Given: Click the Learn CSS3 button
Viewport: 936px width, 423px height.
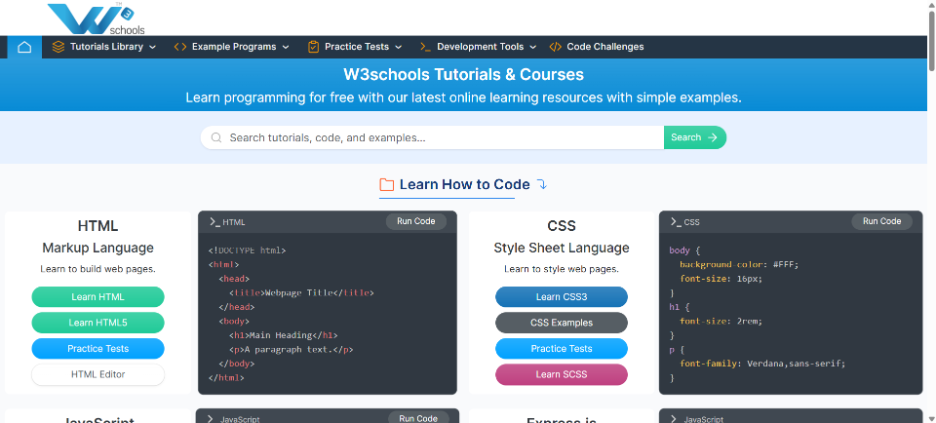Looking at the screenshot, I should 561,297.
